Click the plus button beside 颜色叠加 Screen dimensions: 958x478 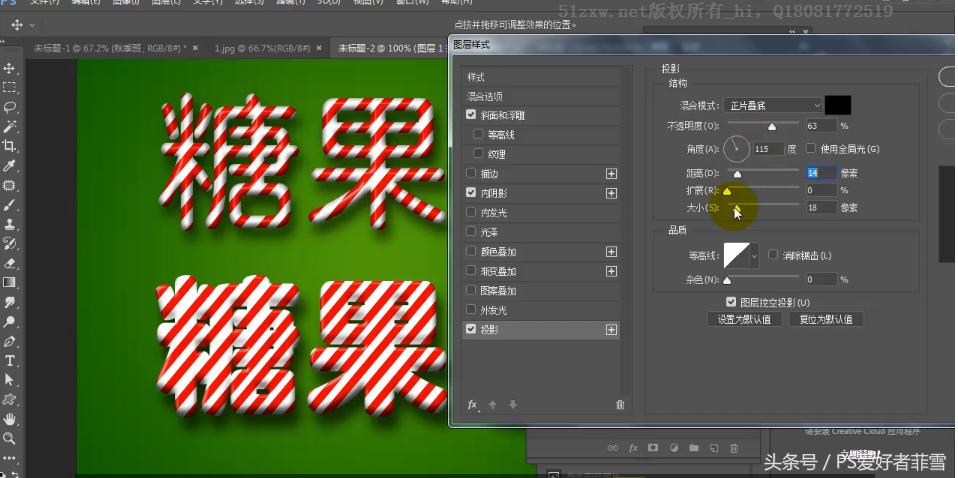click(611, 252)
